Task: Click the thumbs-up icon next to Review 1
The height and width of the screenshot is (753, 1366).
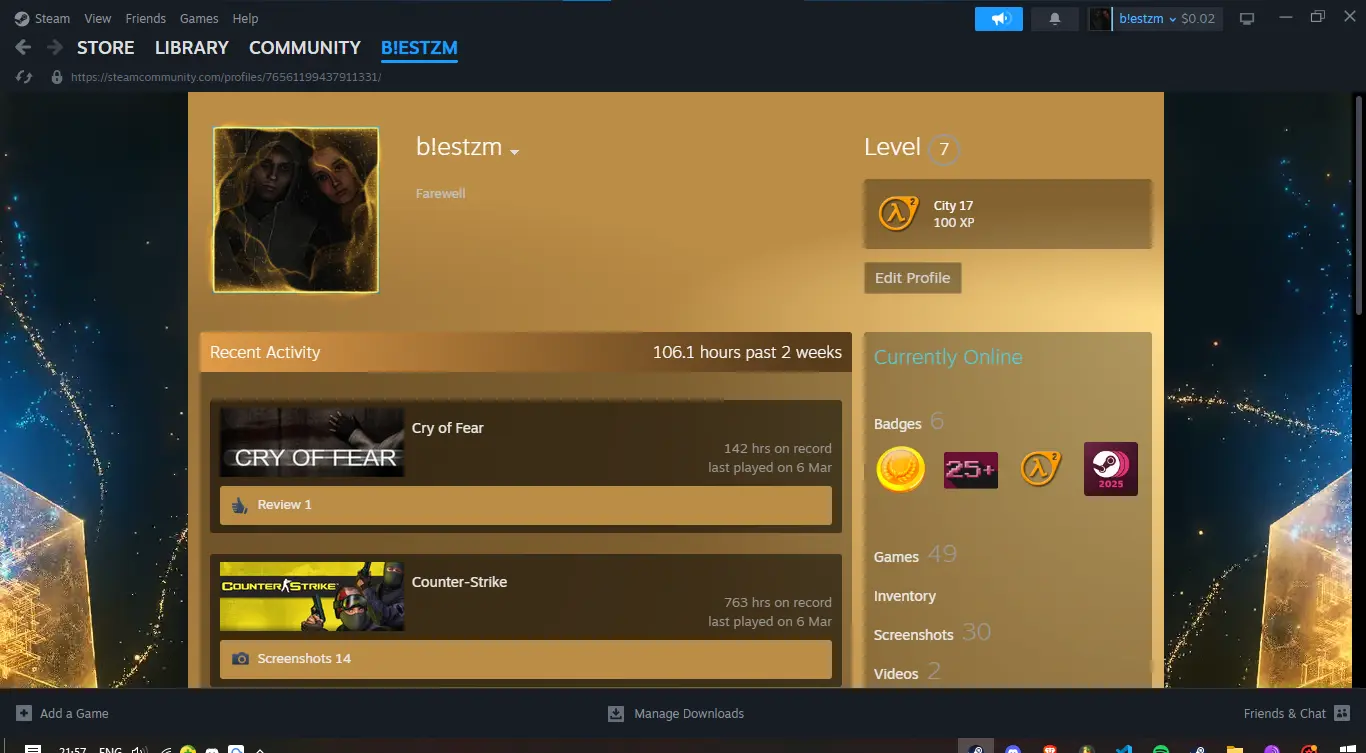Action: click(239, 505)
